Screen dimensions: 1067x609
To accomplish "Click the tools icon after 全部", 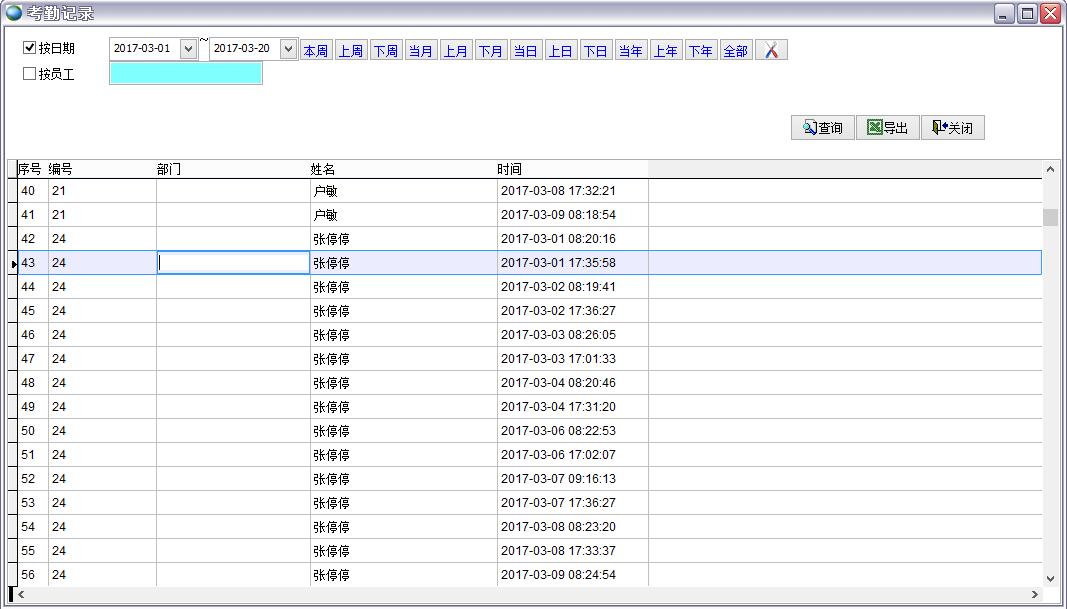I will coord(771,50).
